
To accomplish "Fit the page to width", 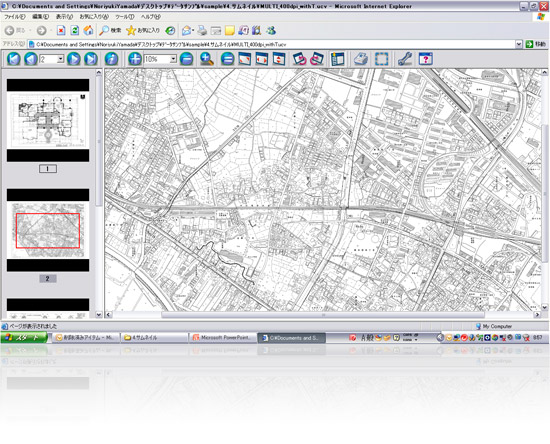I will point(262,59).
